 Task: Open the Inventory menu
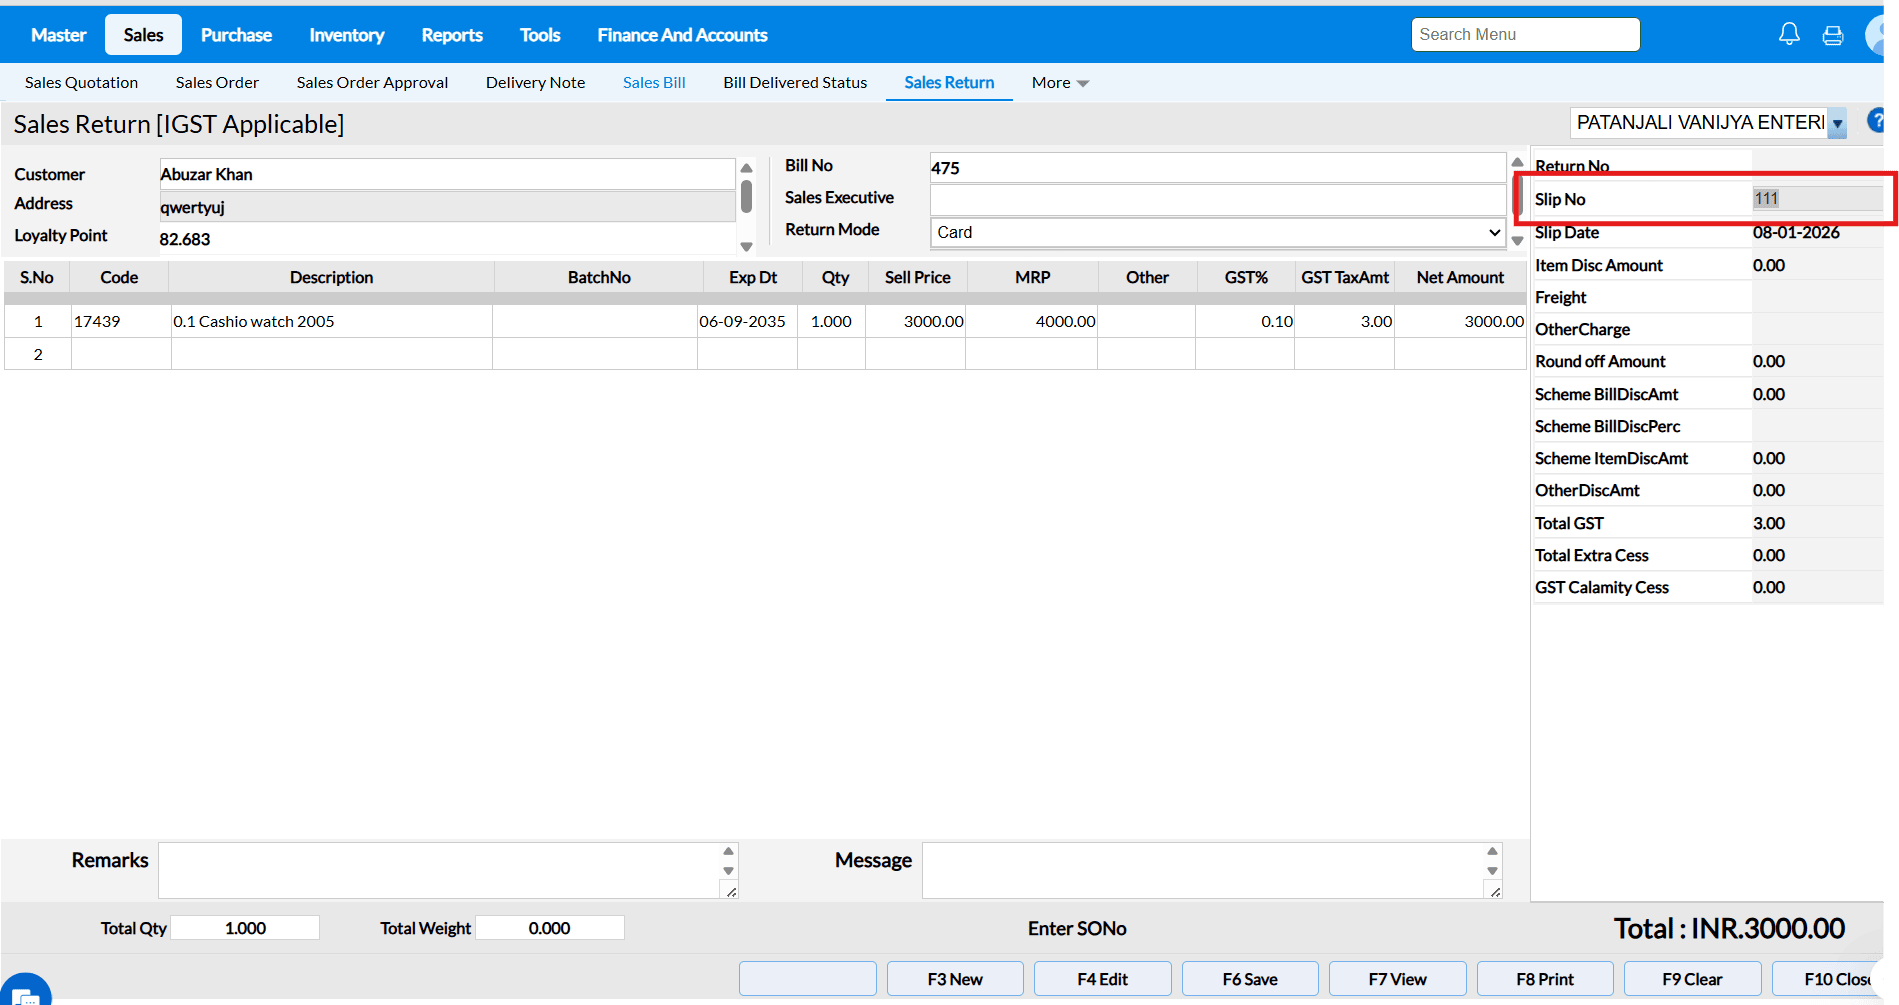click(x=346, y=35)
